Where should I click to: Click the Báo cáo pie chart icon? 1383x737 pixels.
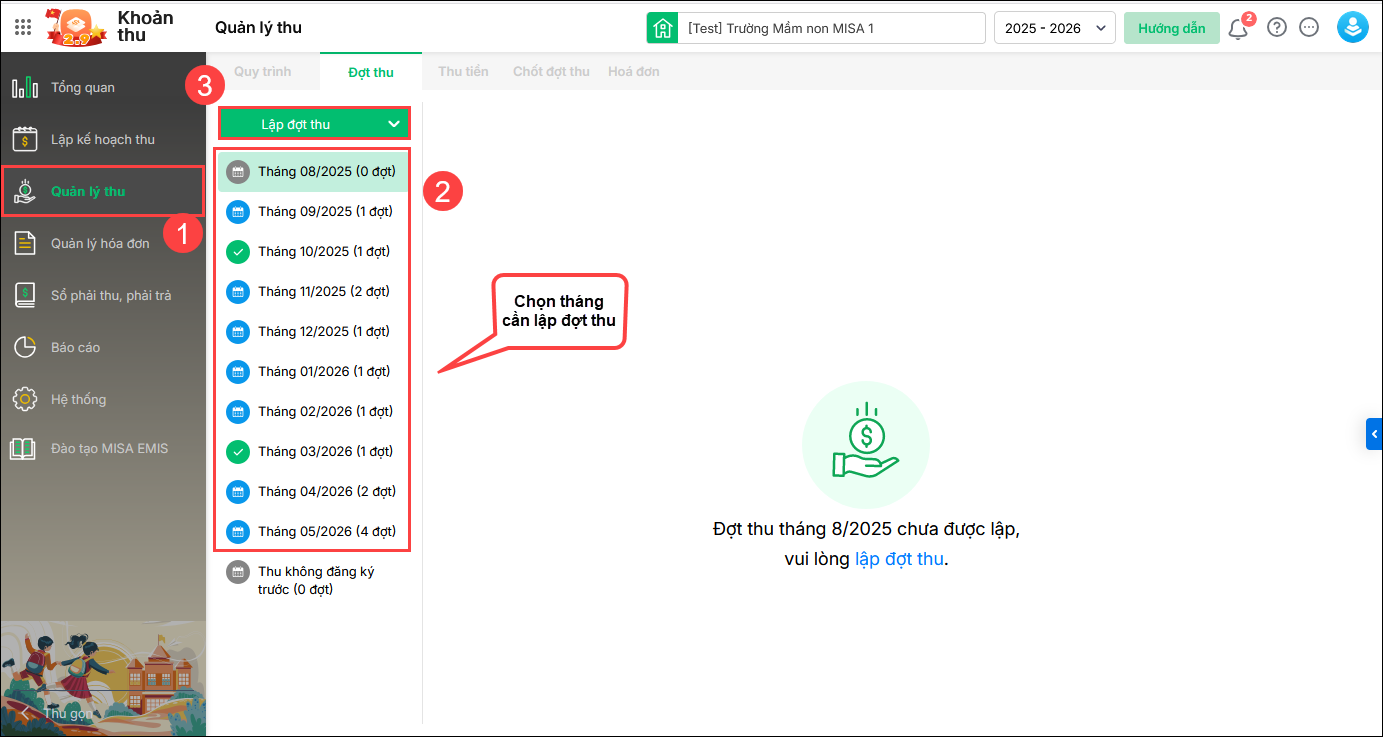click(x=25, y=347)
